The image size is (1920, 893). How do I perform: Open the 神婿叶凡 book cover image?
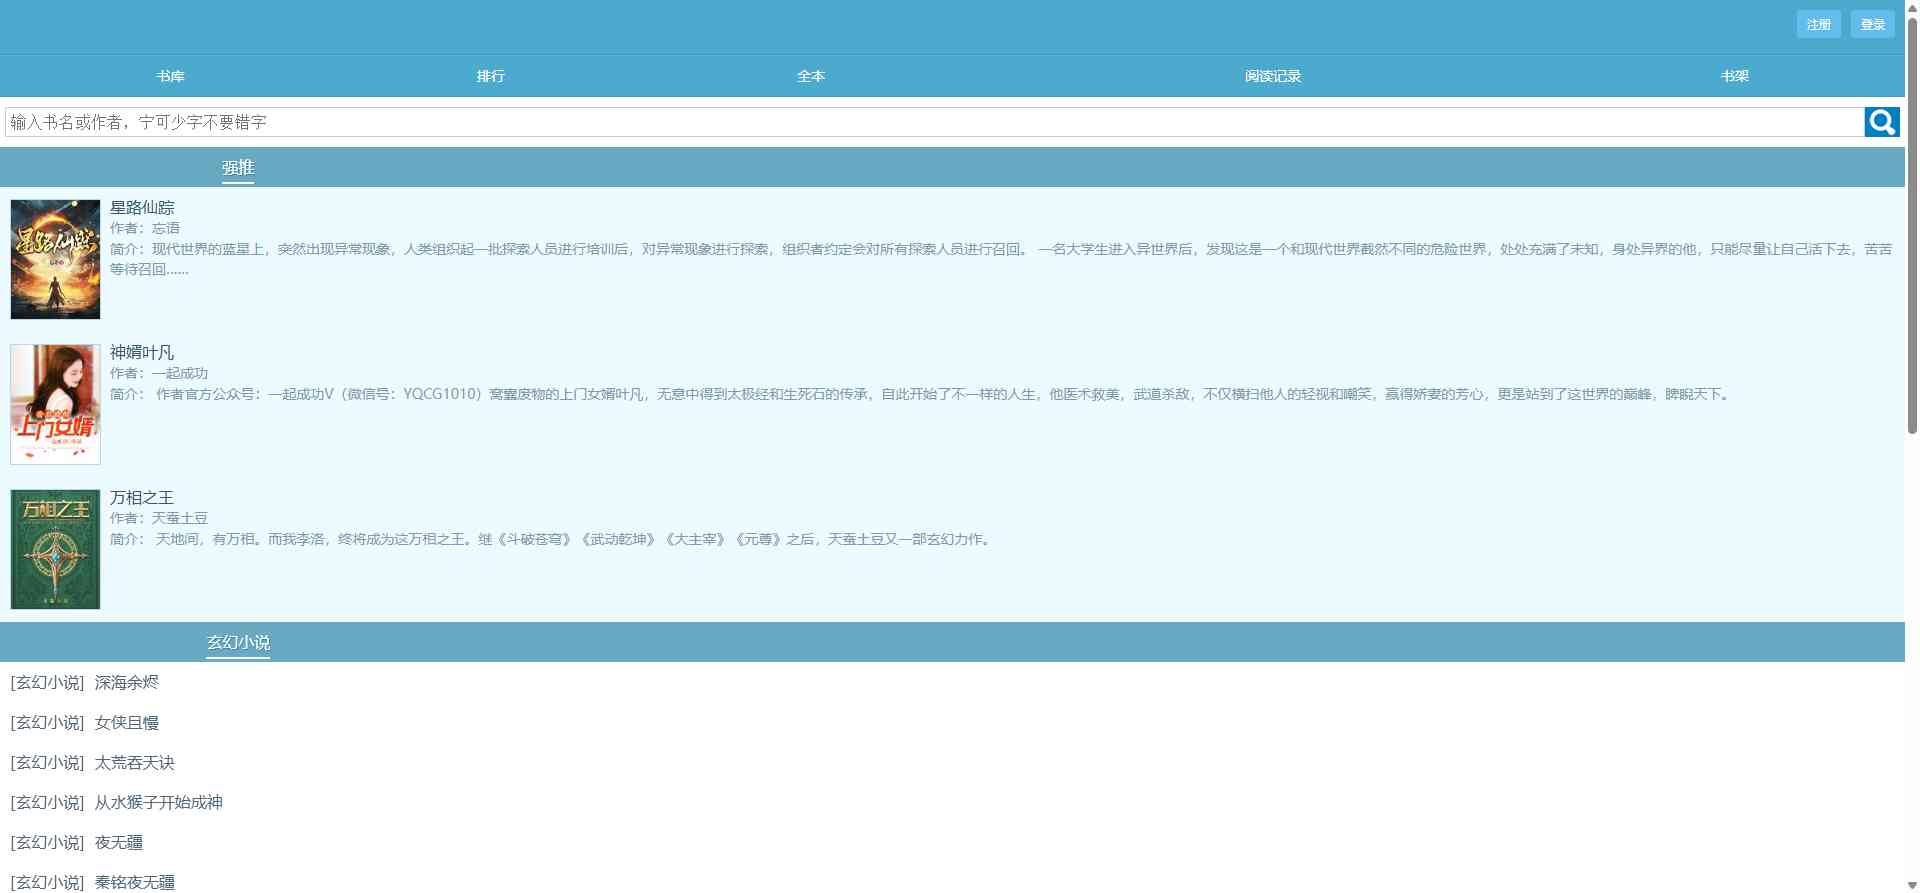point(55,404)
